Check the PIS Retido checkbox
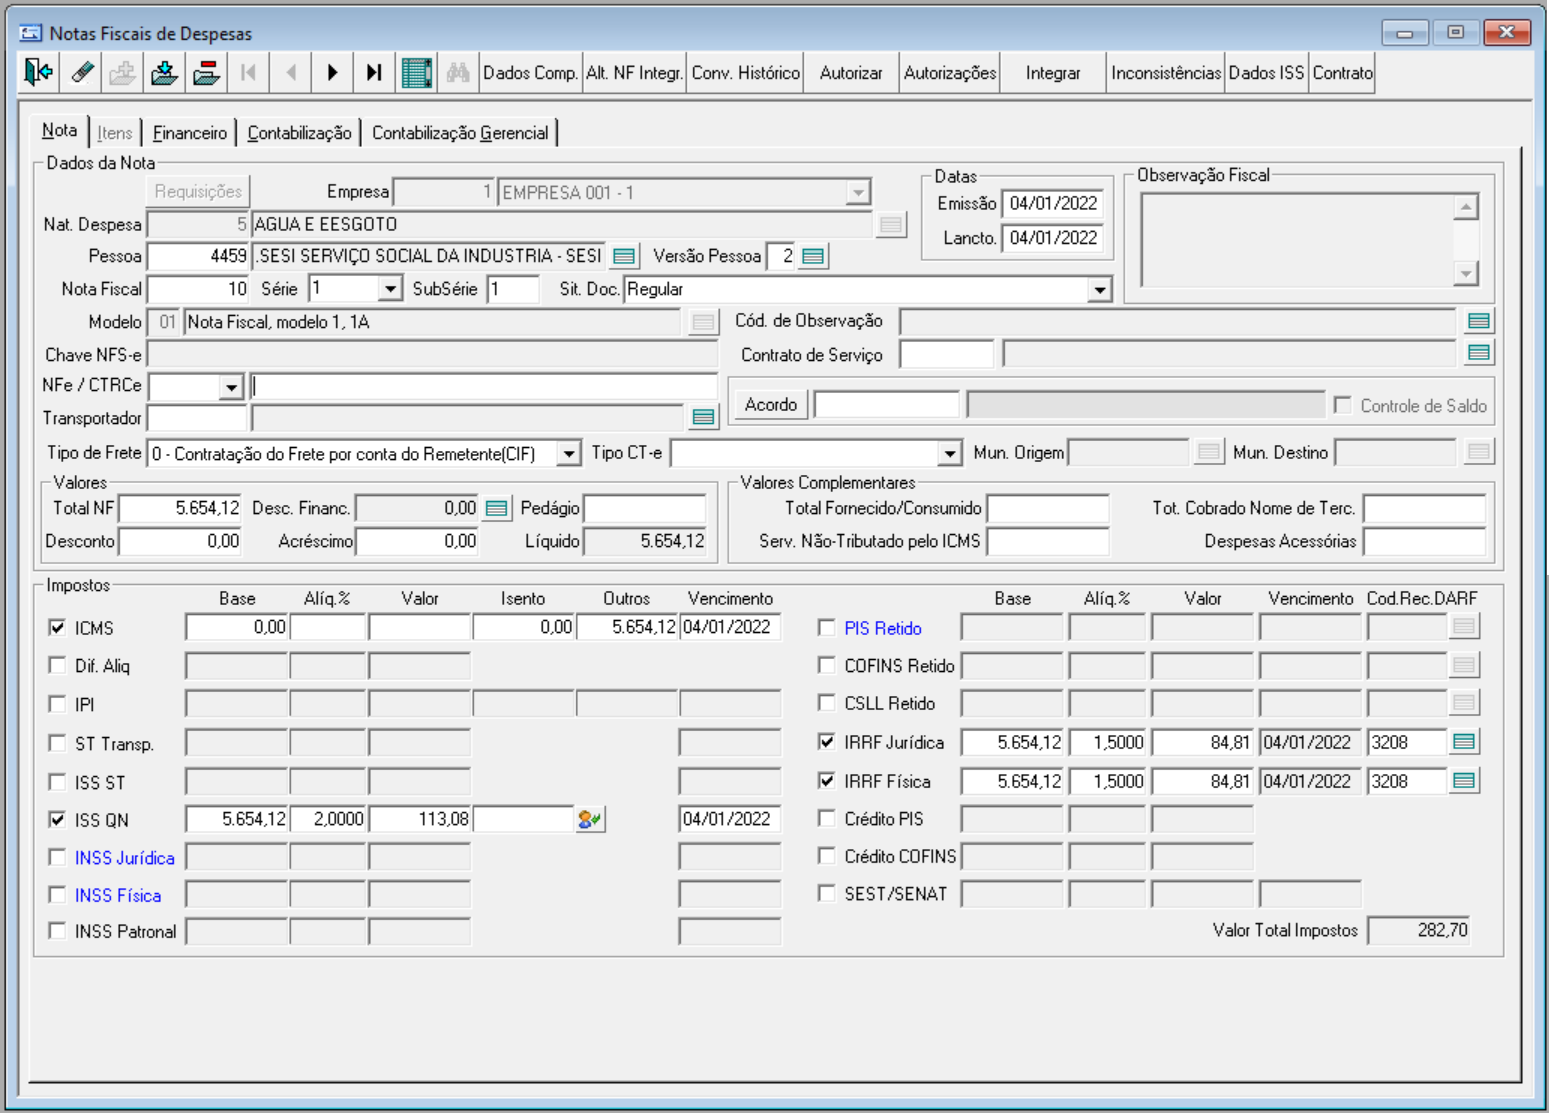Screen dimensions: 1549x1114 826,628
